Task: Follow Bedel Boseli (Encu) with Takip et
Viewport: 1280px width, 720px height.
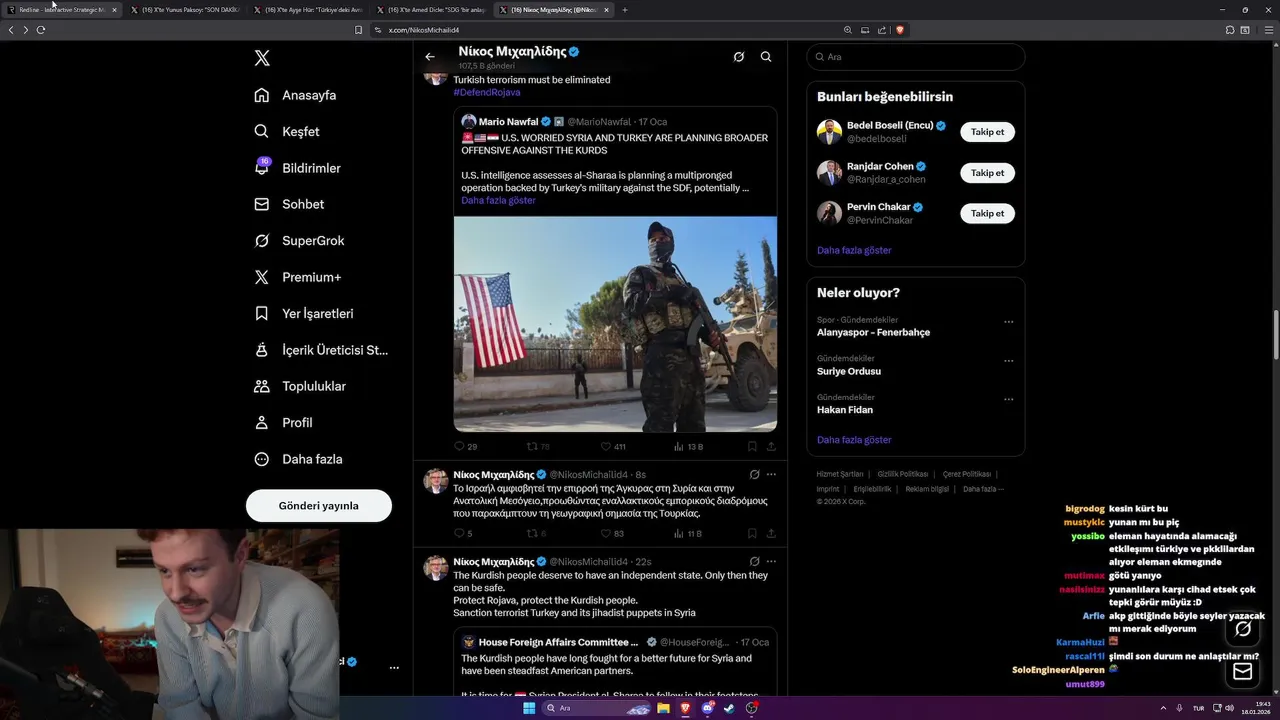Action: pyautogui.click(x=987, y=132)
